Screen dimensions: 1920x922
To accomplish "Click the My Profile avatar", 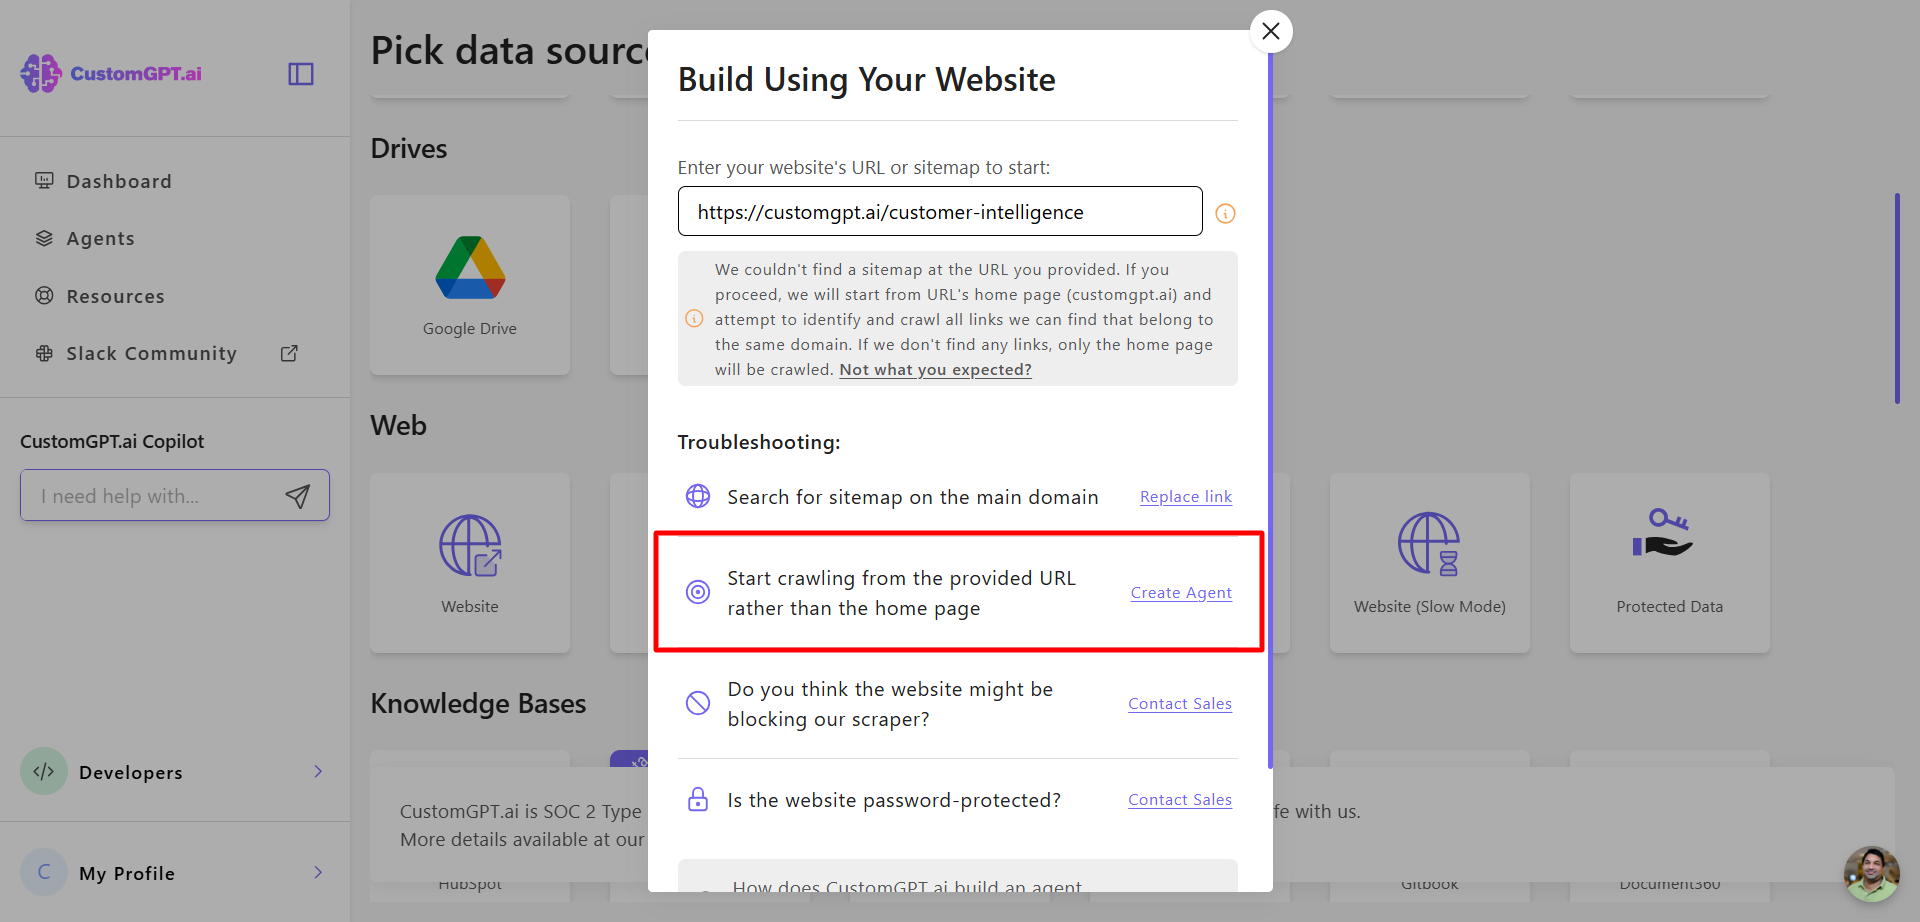I will tap(44, 872).
